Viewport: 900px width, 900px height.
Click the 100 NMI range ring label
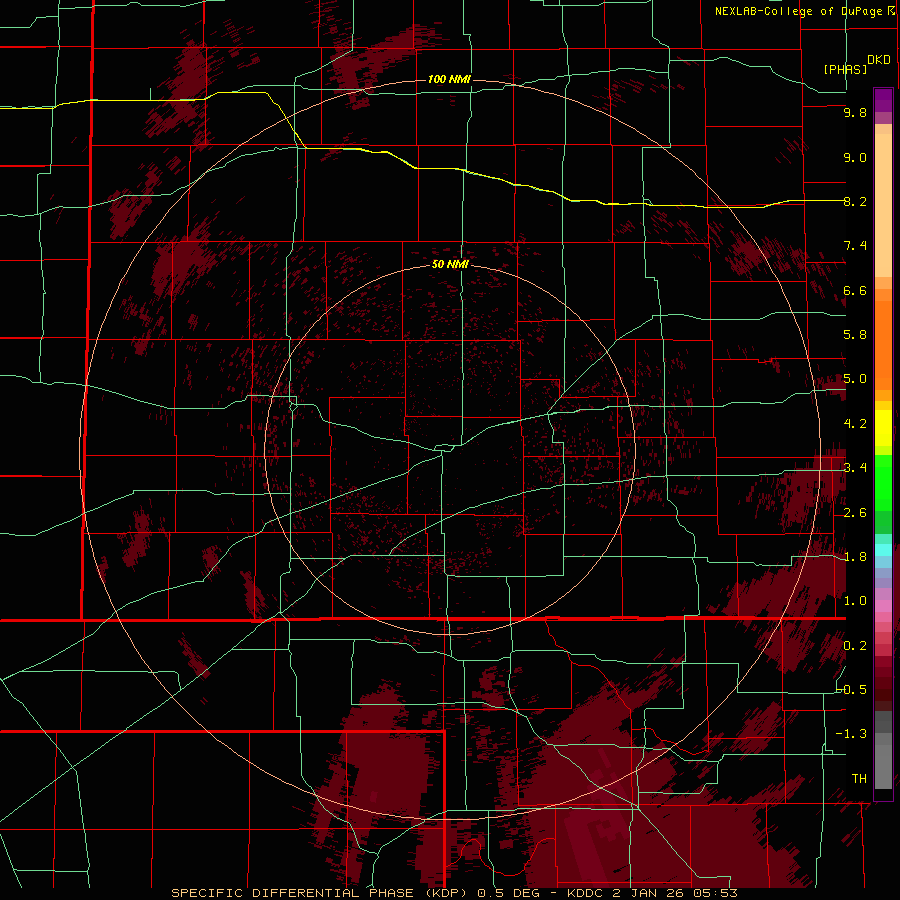click(449, 79)
